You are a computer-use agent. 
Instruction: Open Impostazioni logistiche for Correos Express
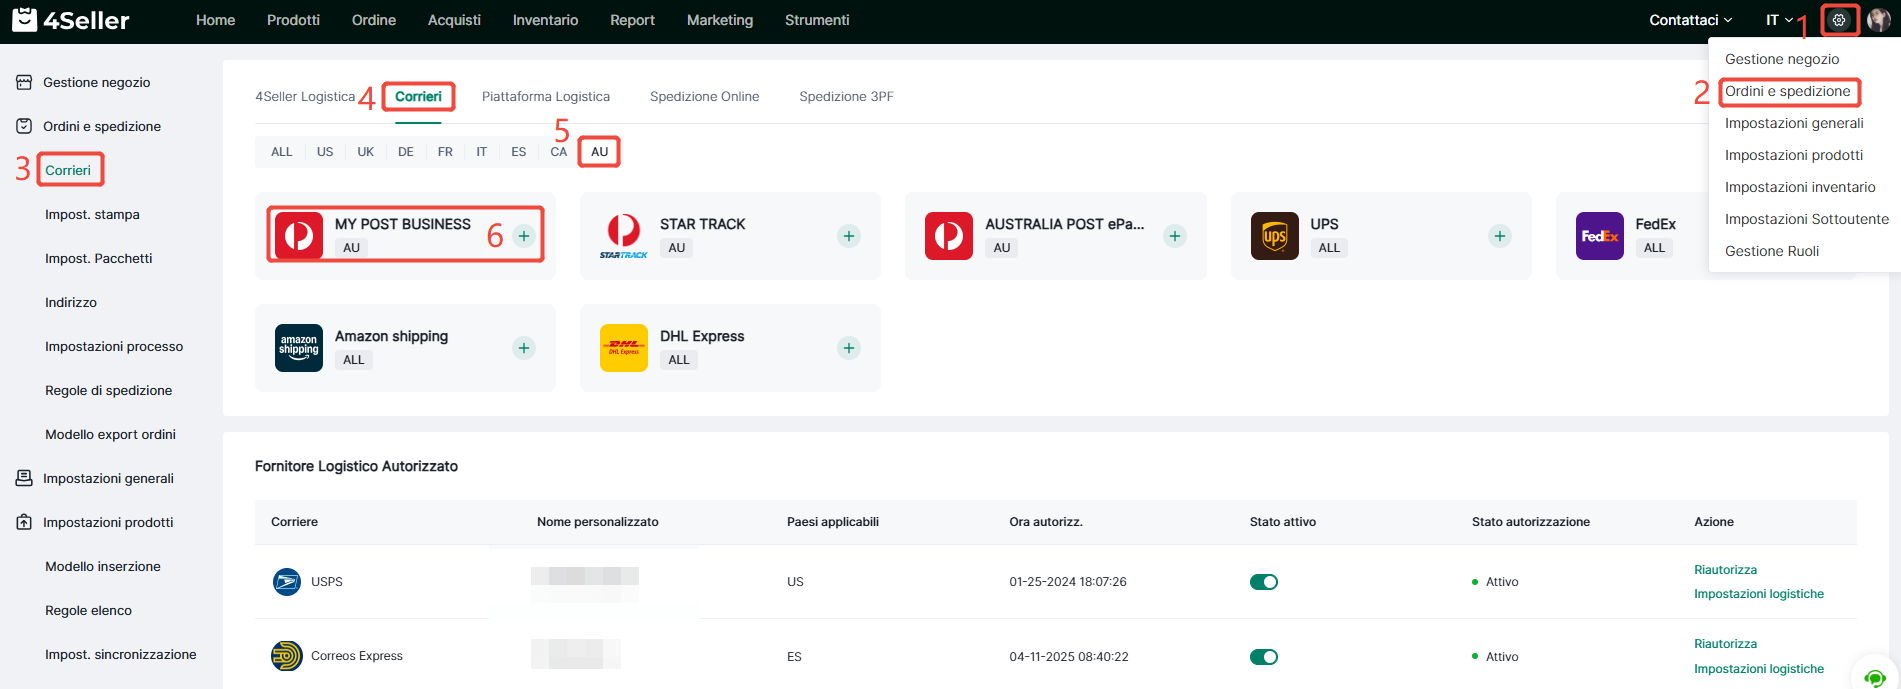click(x=1758, y=669)
